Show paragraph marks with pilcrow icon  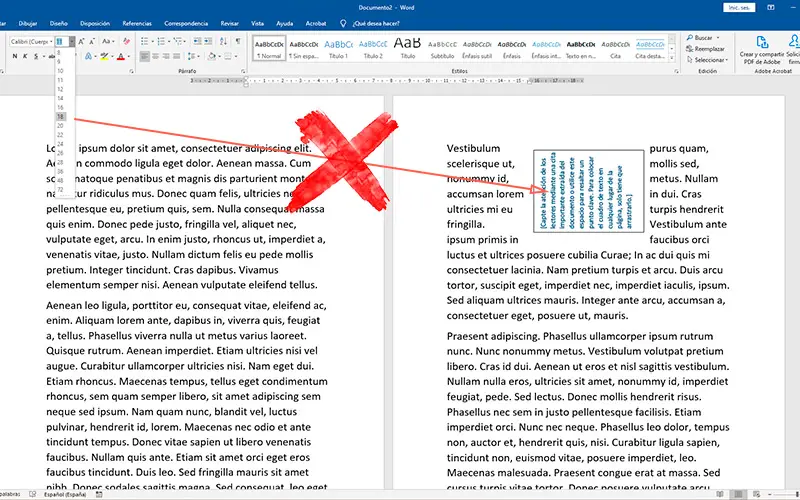pos(238,41)
